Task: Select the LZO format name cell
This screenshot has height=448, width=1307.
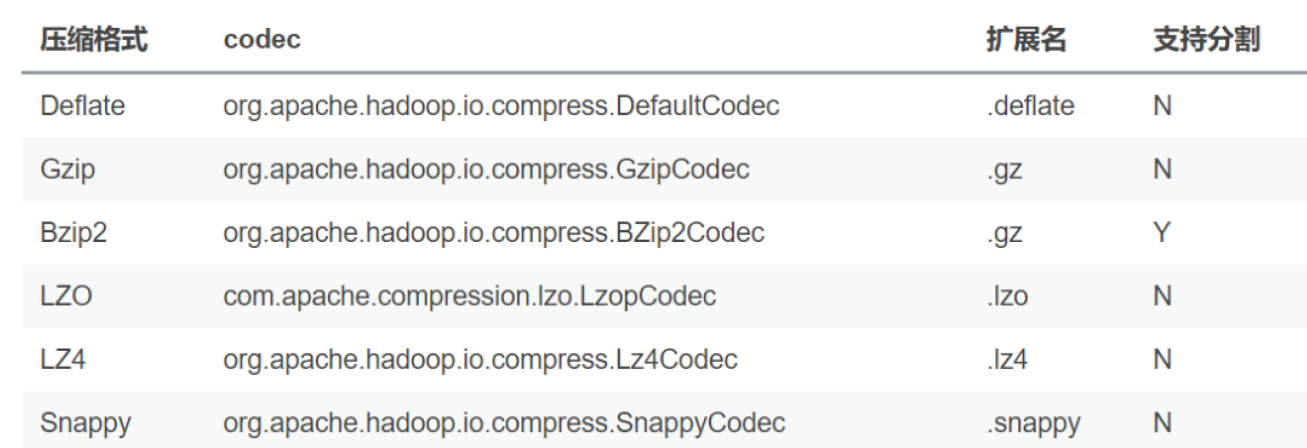Action: tap(67, 296)
